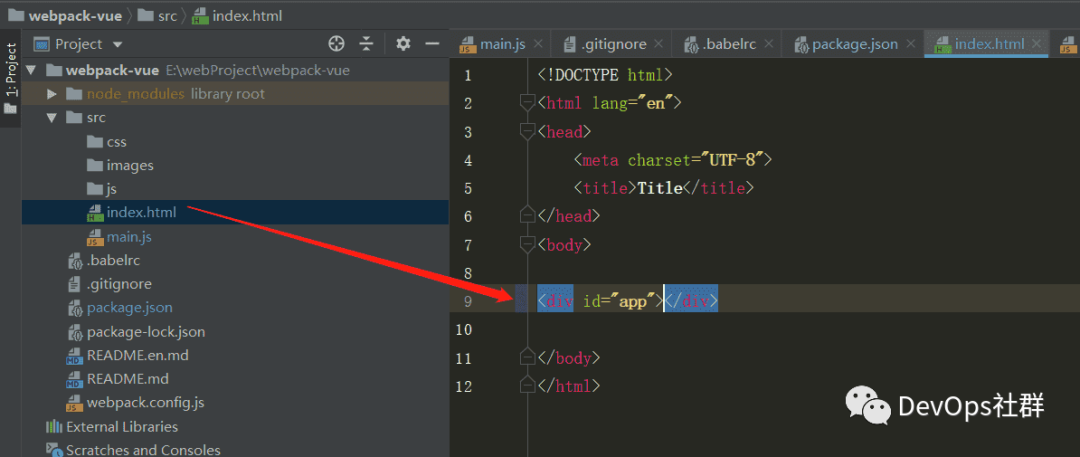Collapse the src folder arrow
The image size is (1080, 457).
51,118
